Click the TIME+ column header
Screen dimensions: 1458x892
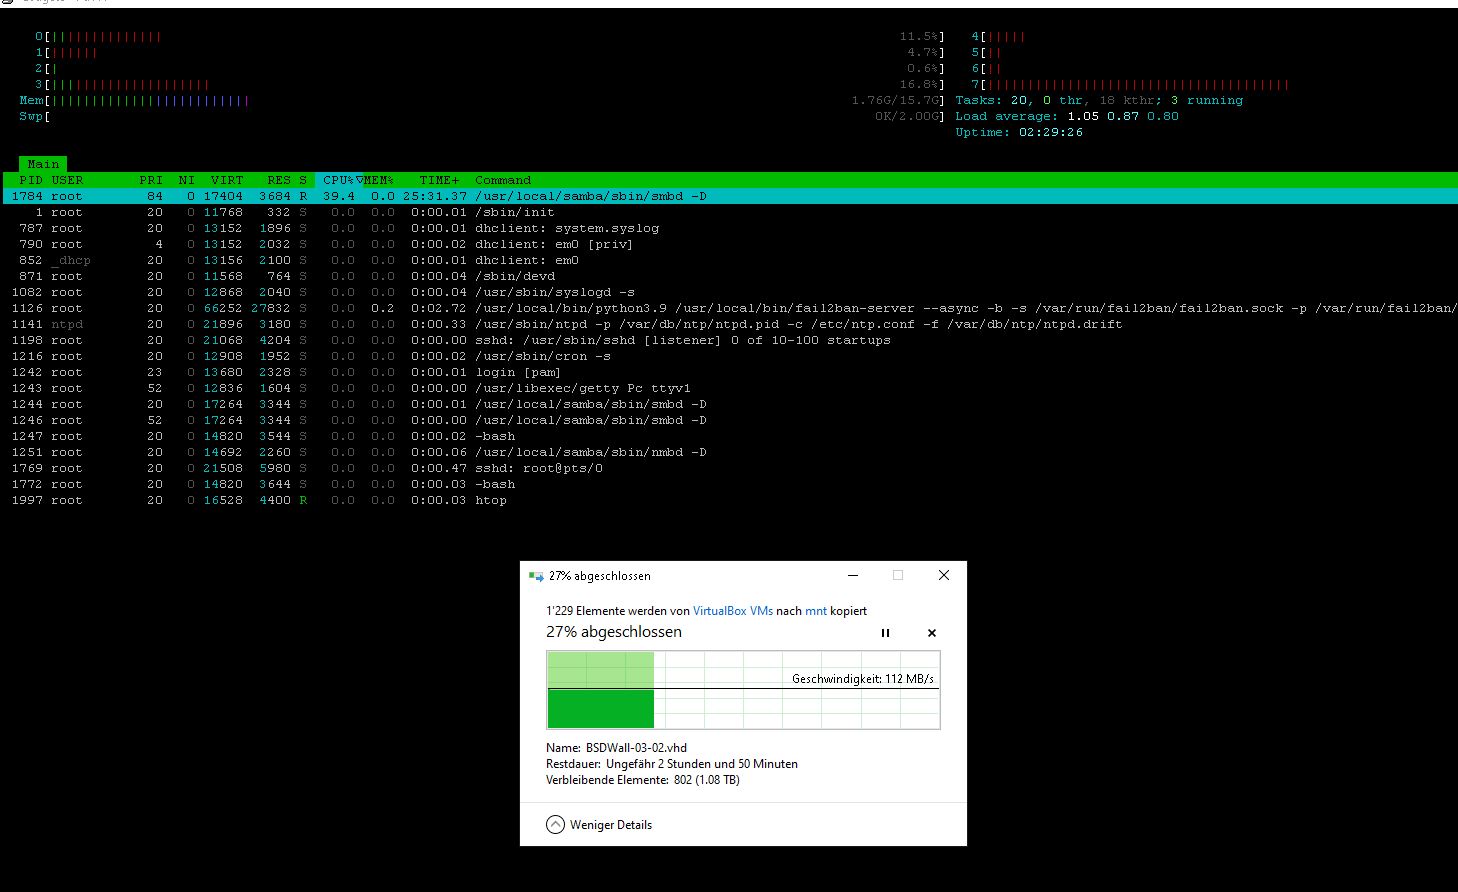point(439,180)
